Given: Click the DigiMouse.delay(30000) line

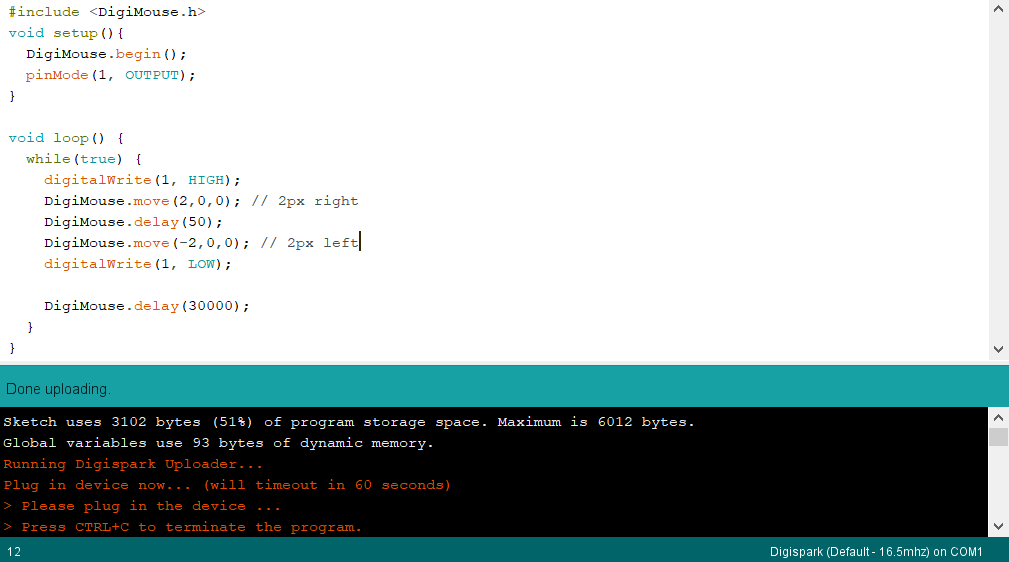Looking at the screenshot, I should coord(147,306).
